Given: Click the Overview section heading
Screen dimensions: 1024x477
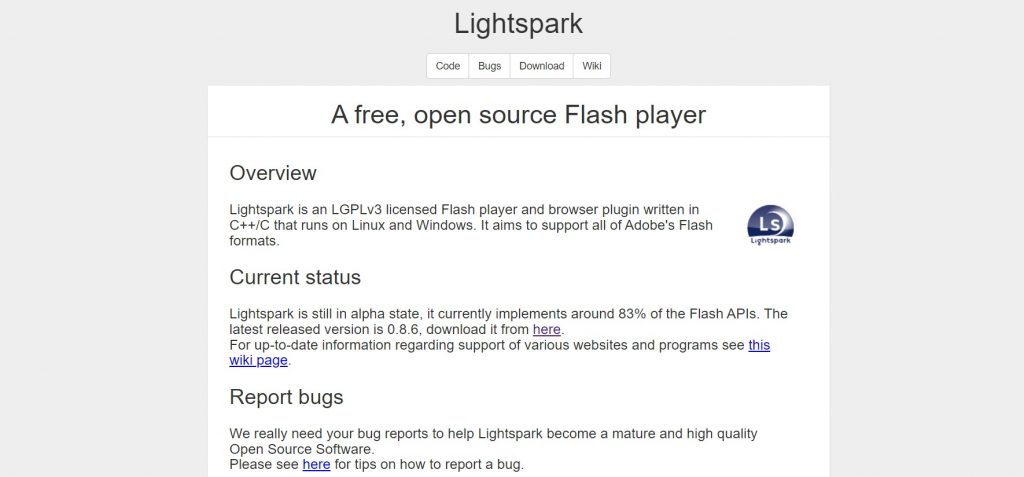Looking at the screenshot, I should pos(273,173).
